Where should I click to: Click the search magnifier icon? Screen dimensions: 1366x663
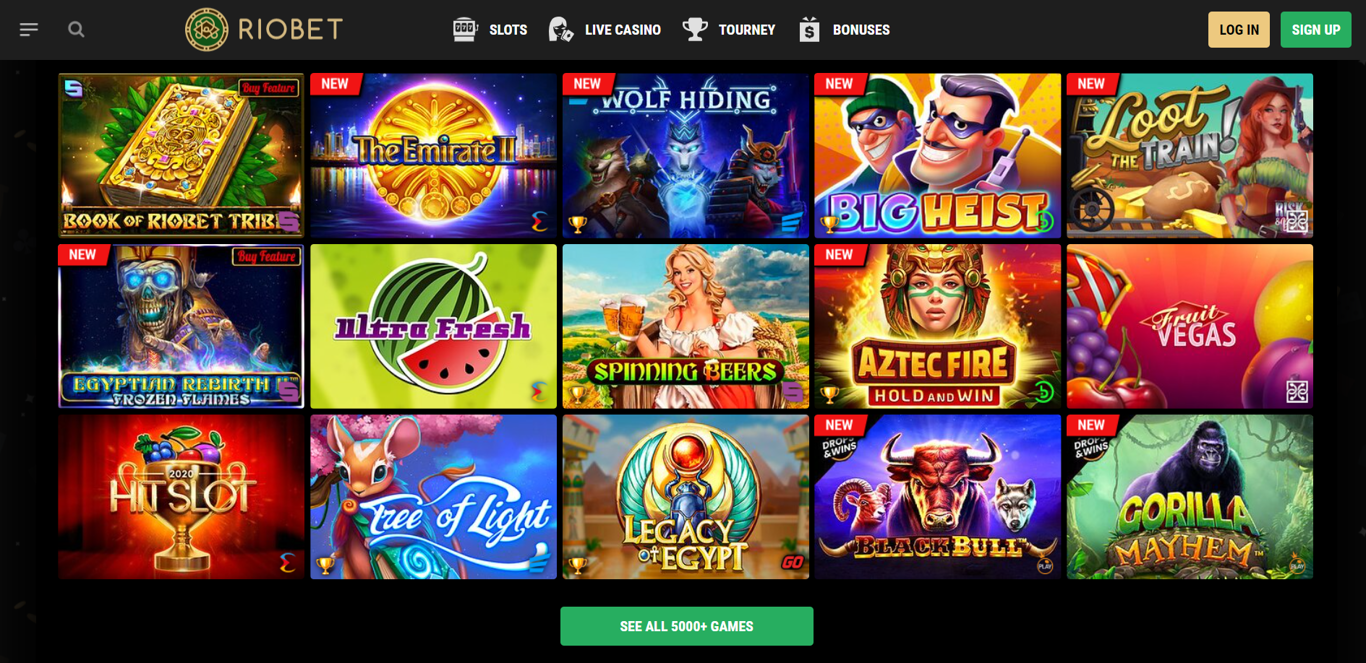click(x=76, y=30)
